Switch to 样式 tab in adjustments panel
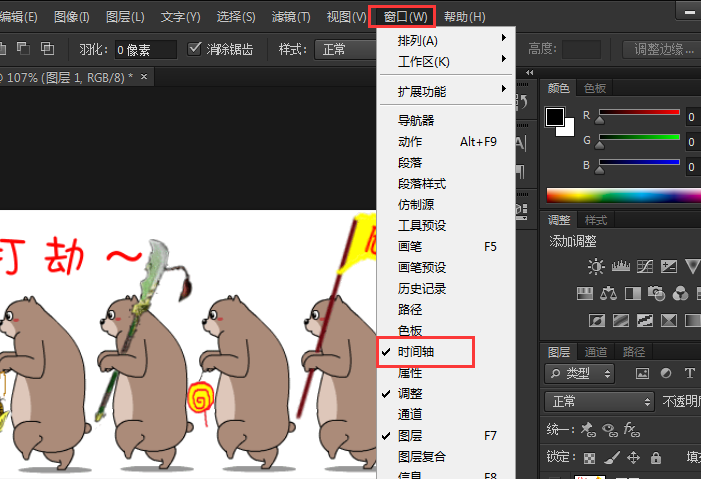This screenshot has width=701, height=479. click(x=595, y=220)
